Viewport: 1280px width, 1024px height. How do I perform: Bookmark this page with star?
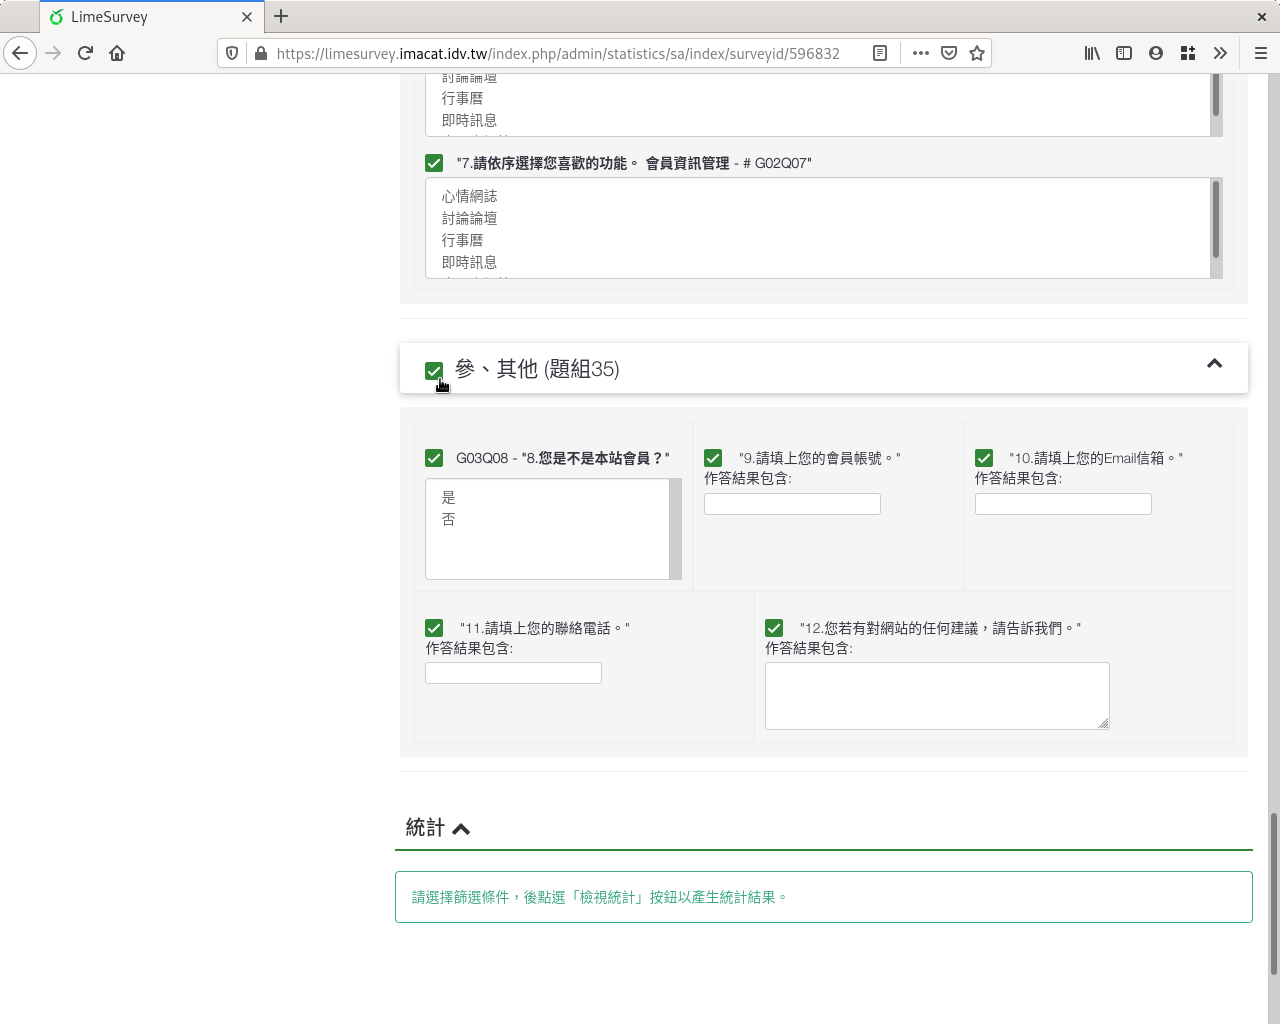click(x=977, y=53)
